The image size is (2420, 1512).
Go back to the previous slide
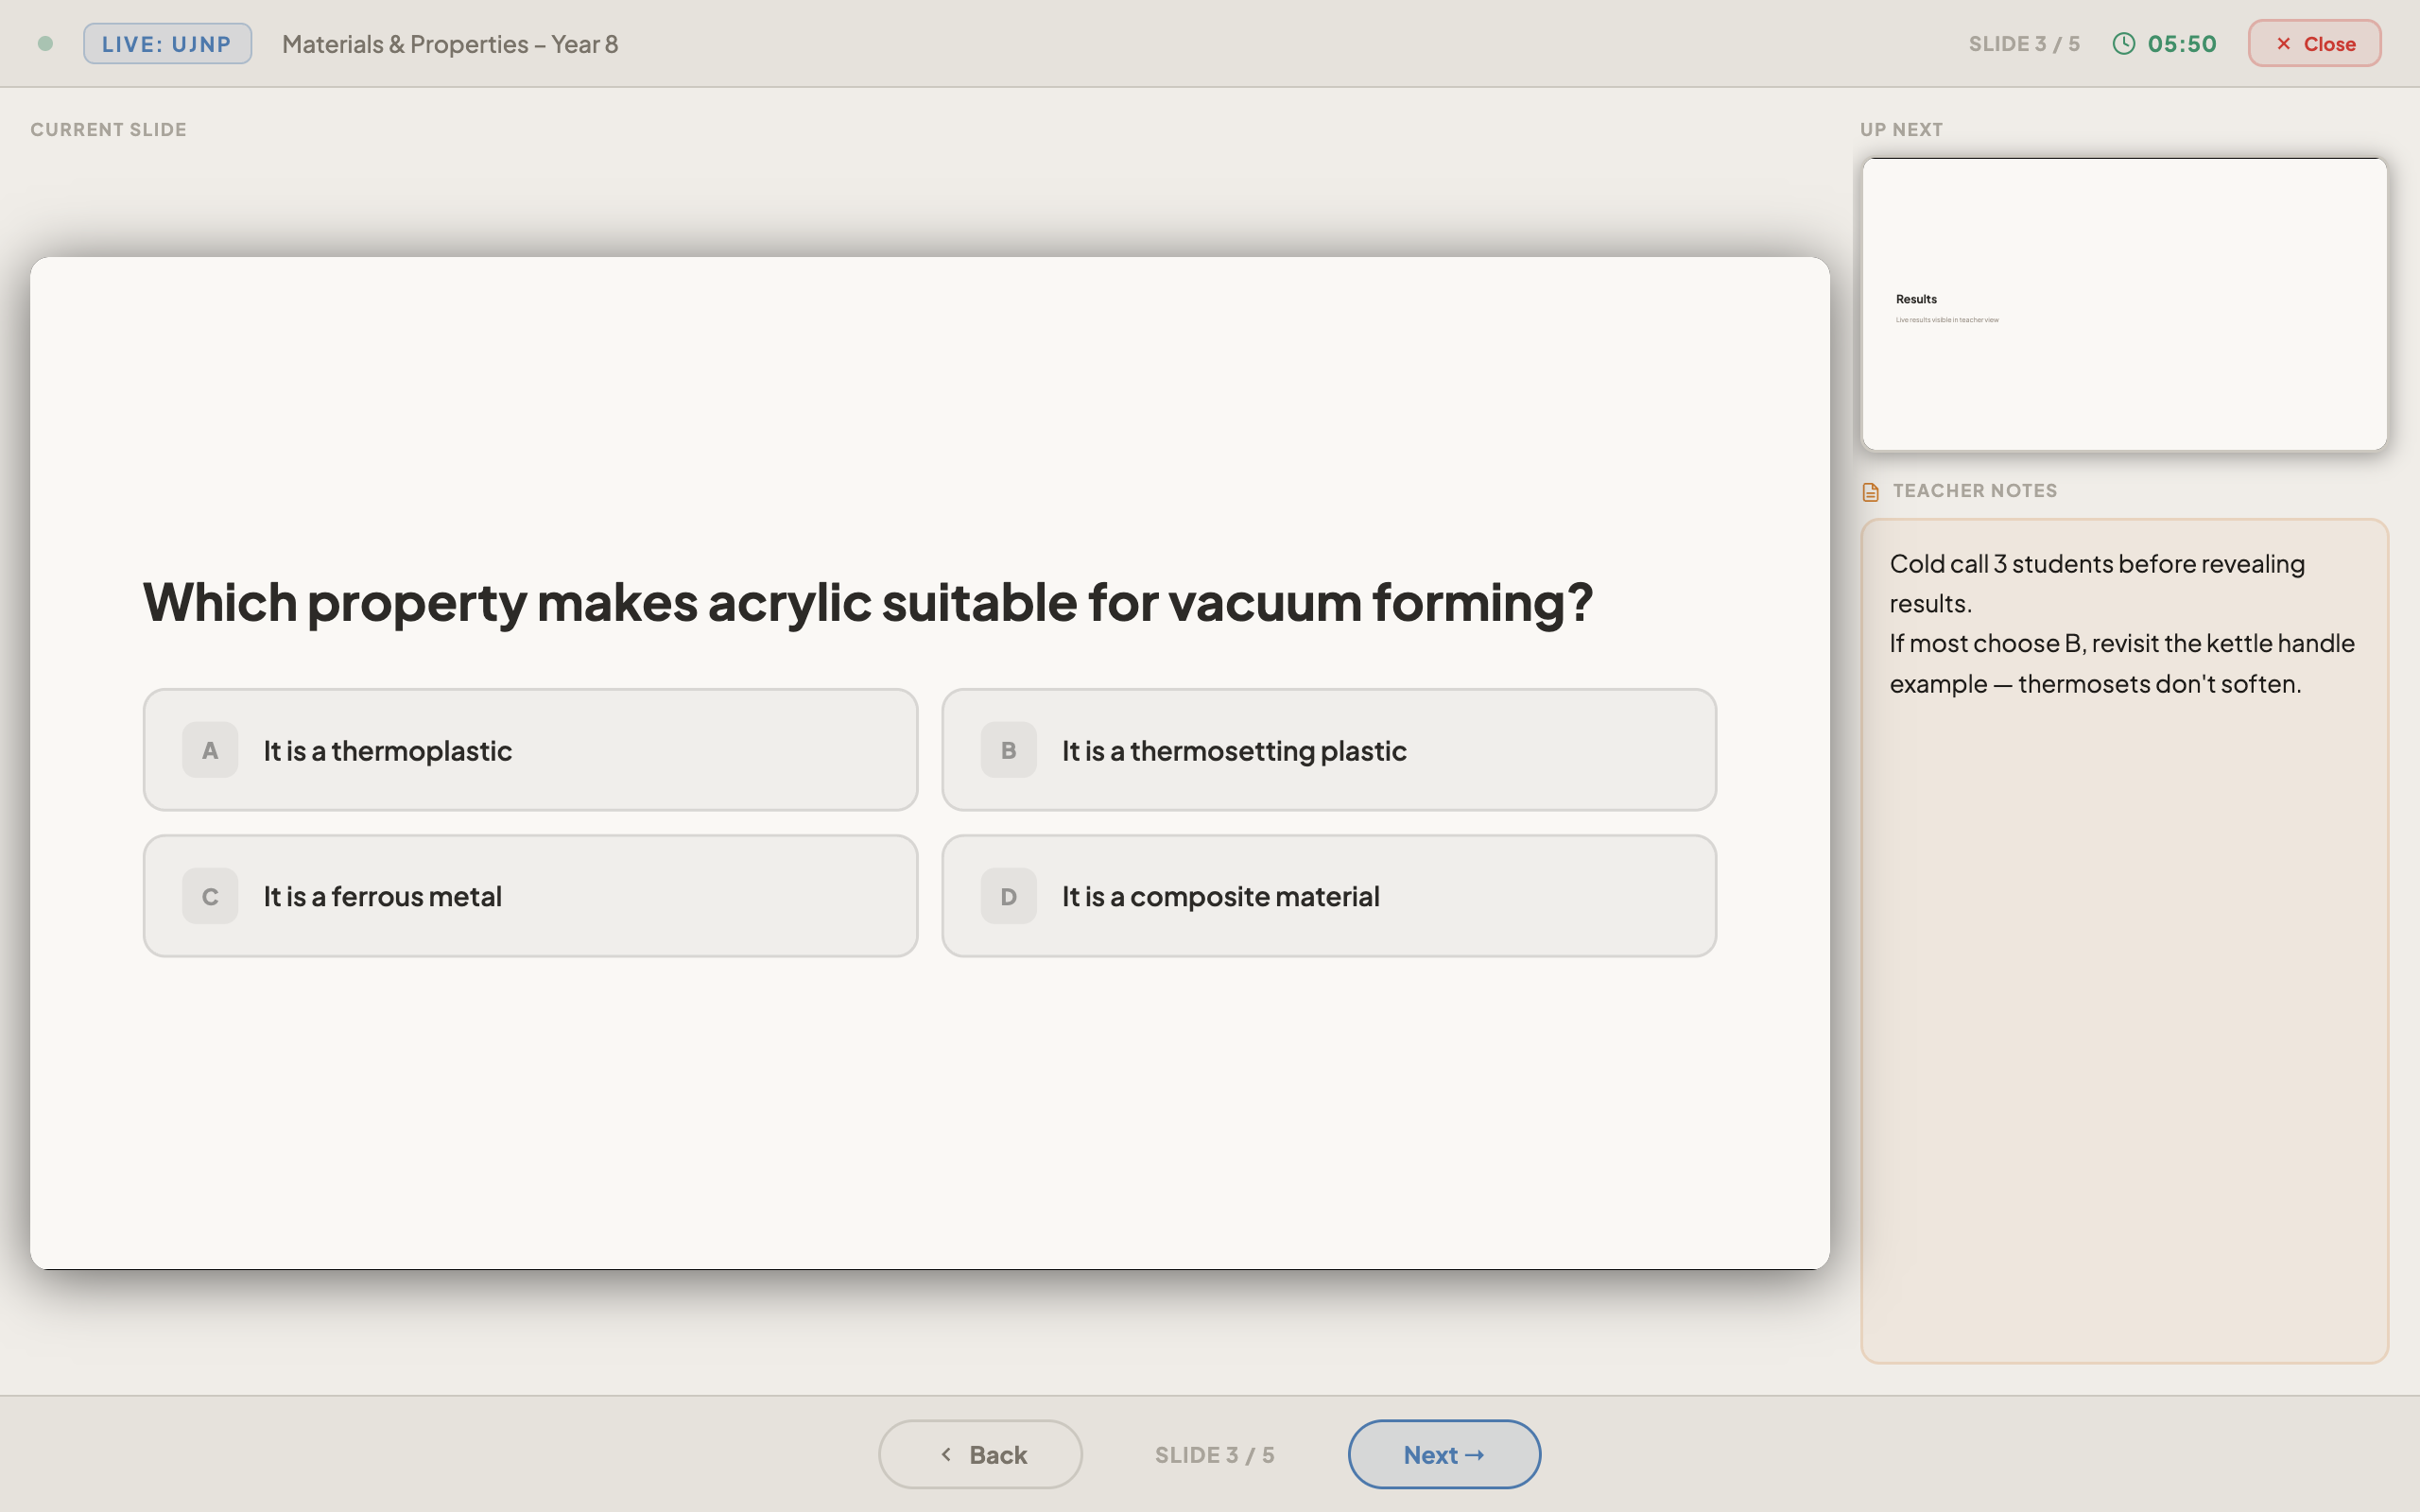980,1454
